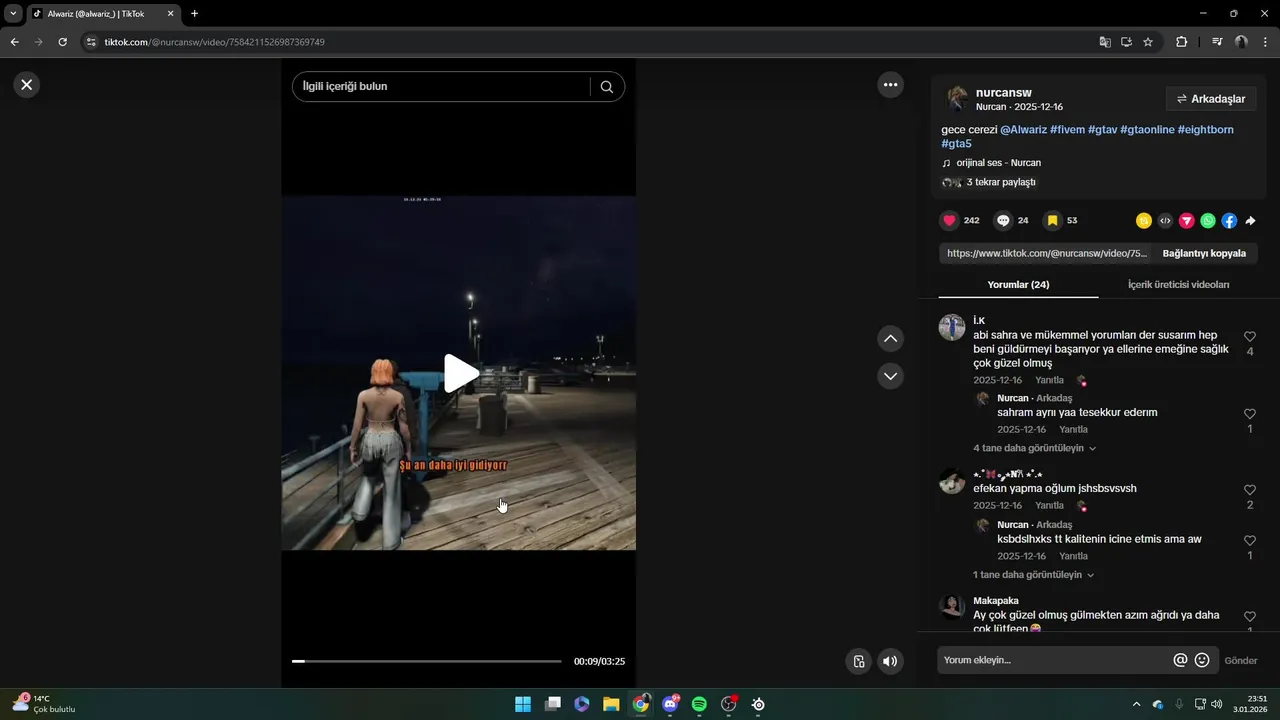Open İ.K commenter avatar
1280x720 pixels.
952,327
